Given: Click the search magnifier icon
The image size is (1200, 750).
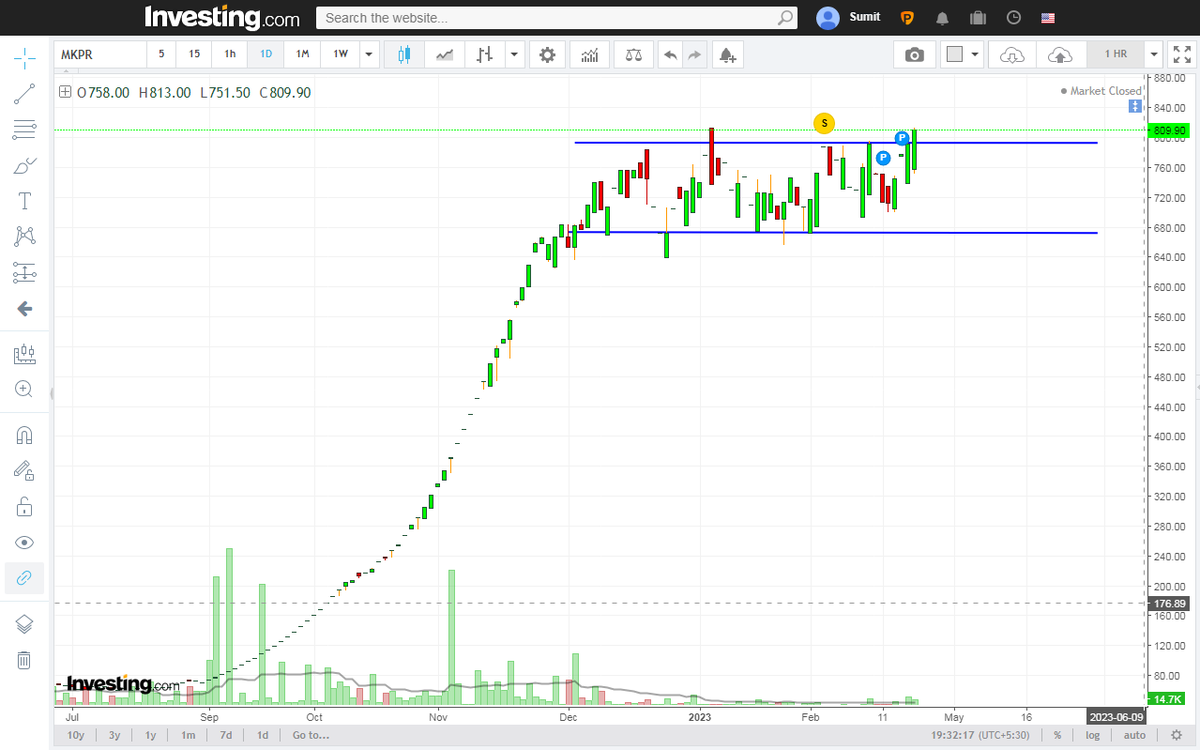Looking at the screenshot, I should coord(786,18).
